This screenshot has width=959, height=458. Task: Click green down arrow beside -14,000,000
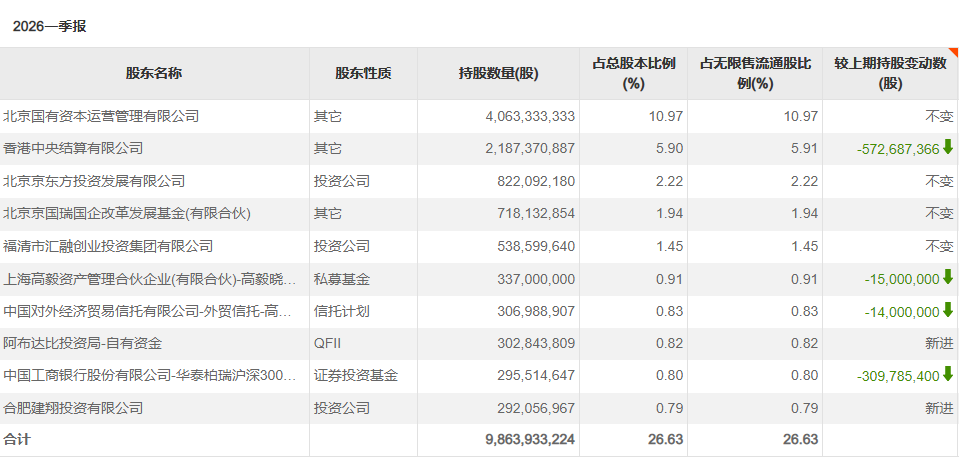coord(947,311)
